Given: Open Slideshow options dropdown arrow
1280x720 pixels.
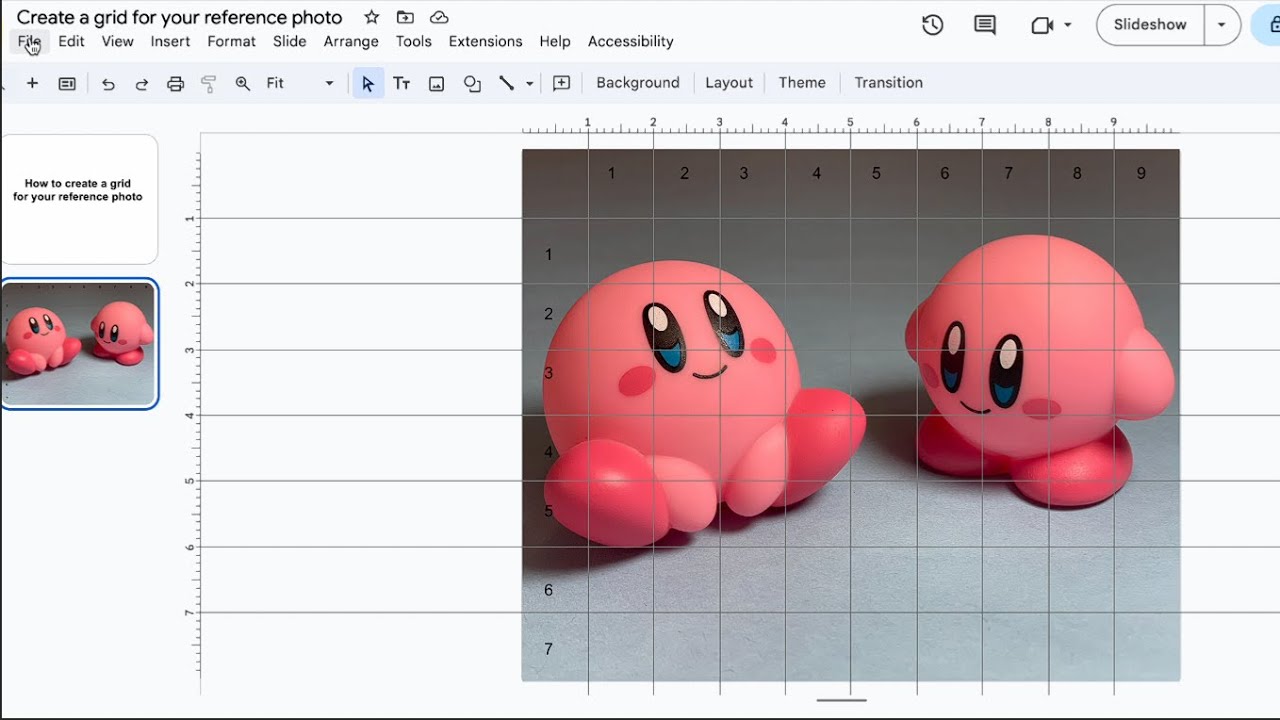Looking at the screenshot, I should pos(1222,25).
